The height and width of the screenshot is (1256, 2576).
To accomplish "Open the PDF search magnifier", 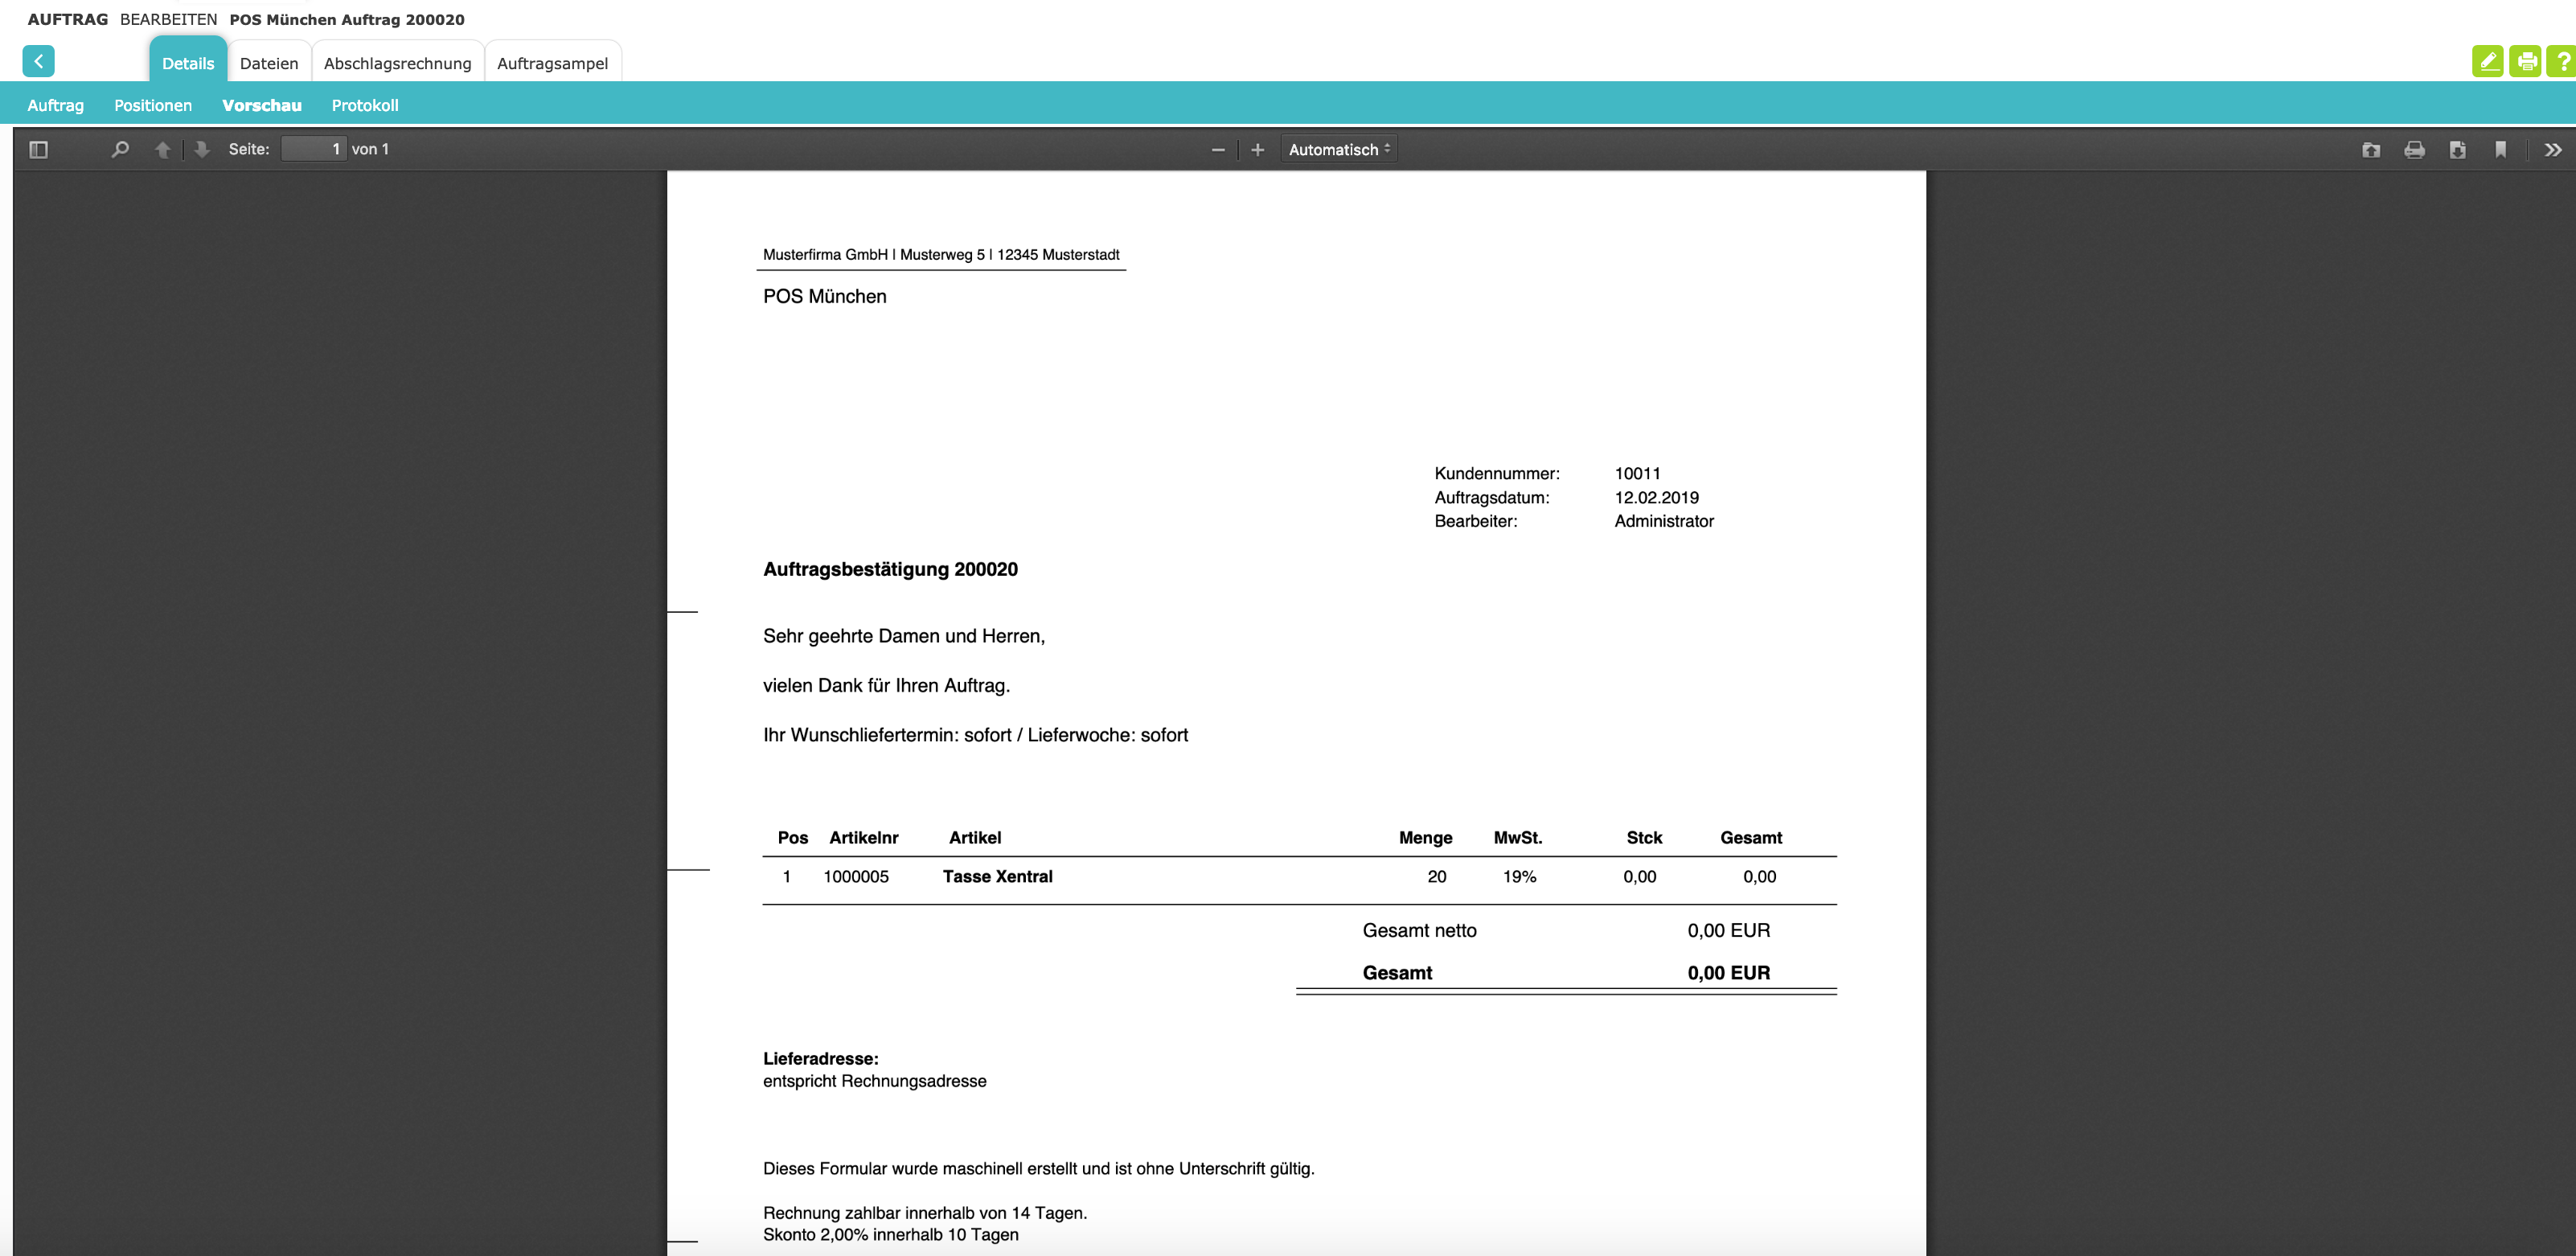I will (x=120, y=150).
